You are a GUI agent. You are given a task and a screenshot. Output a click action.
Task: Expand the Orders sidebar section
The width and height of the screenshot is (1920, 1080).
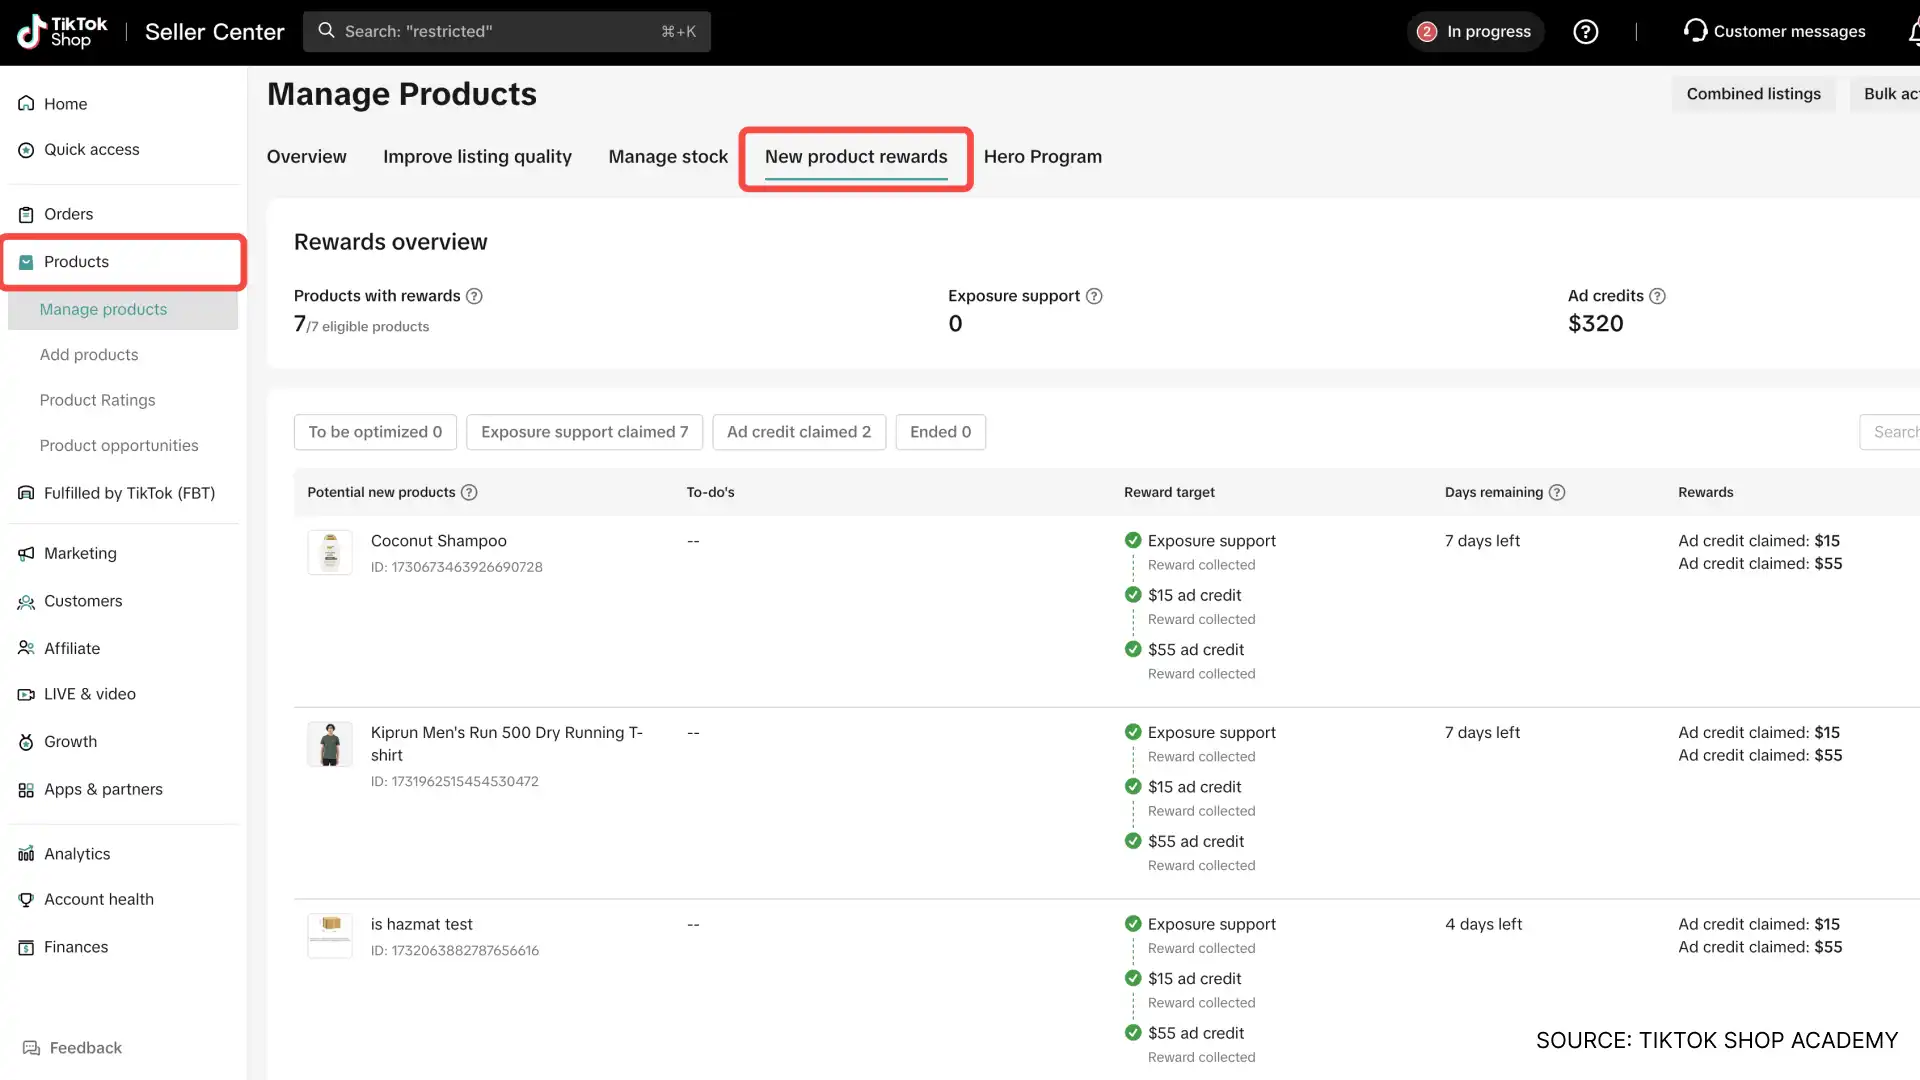69,214
